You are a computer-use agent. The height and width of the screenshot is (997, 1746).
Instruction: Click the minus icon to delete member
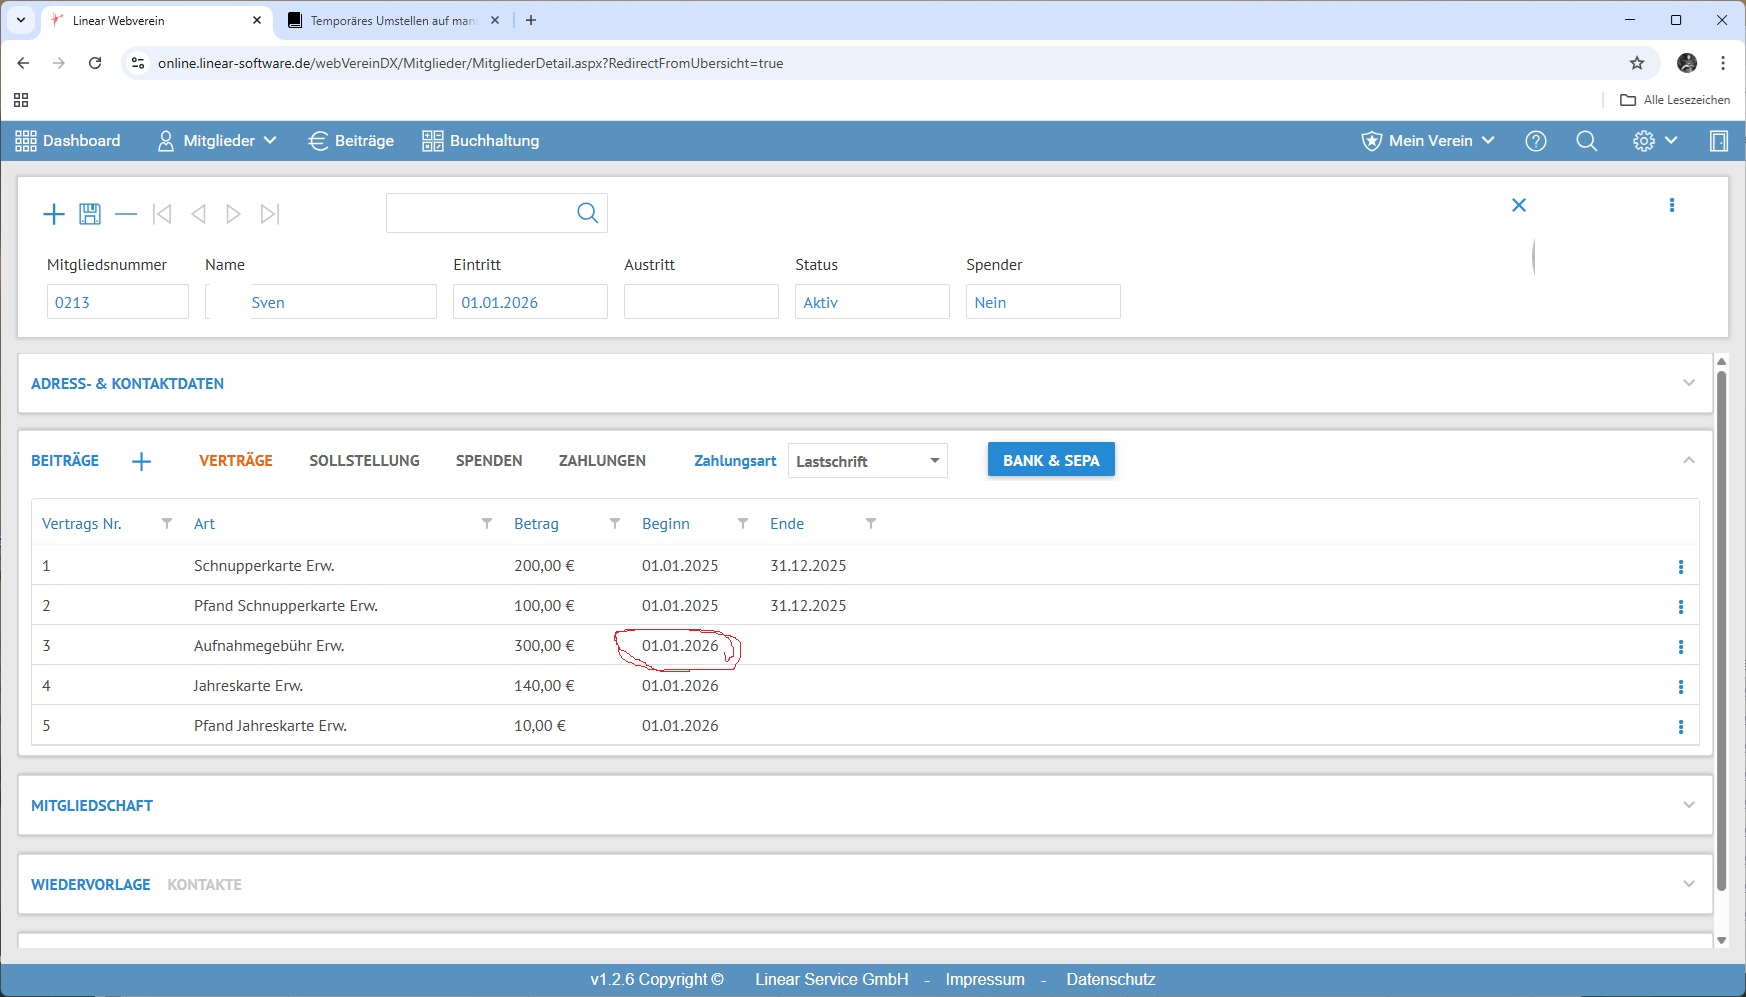[x=126, y=214]
